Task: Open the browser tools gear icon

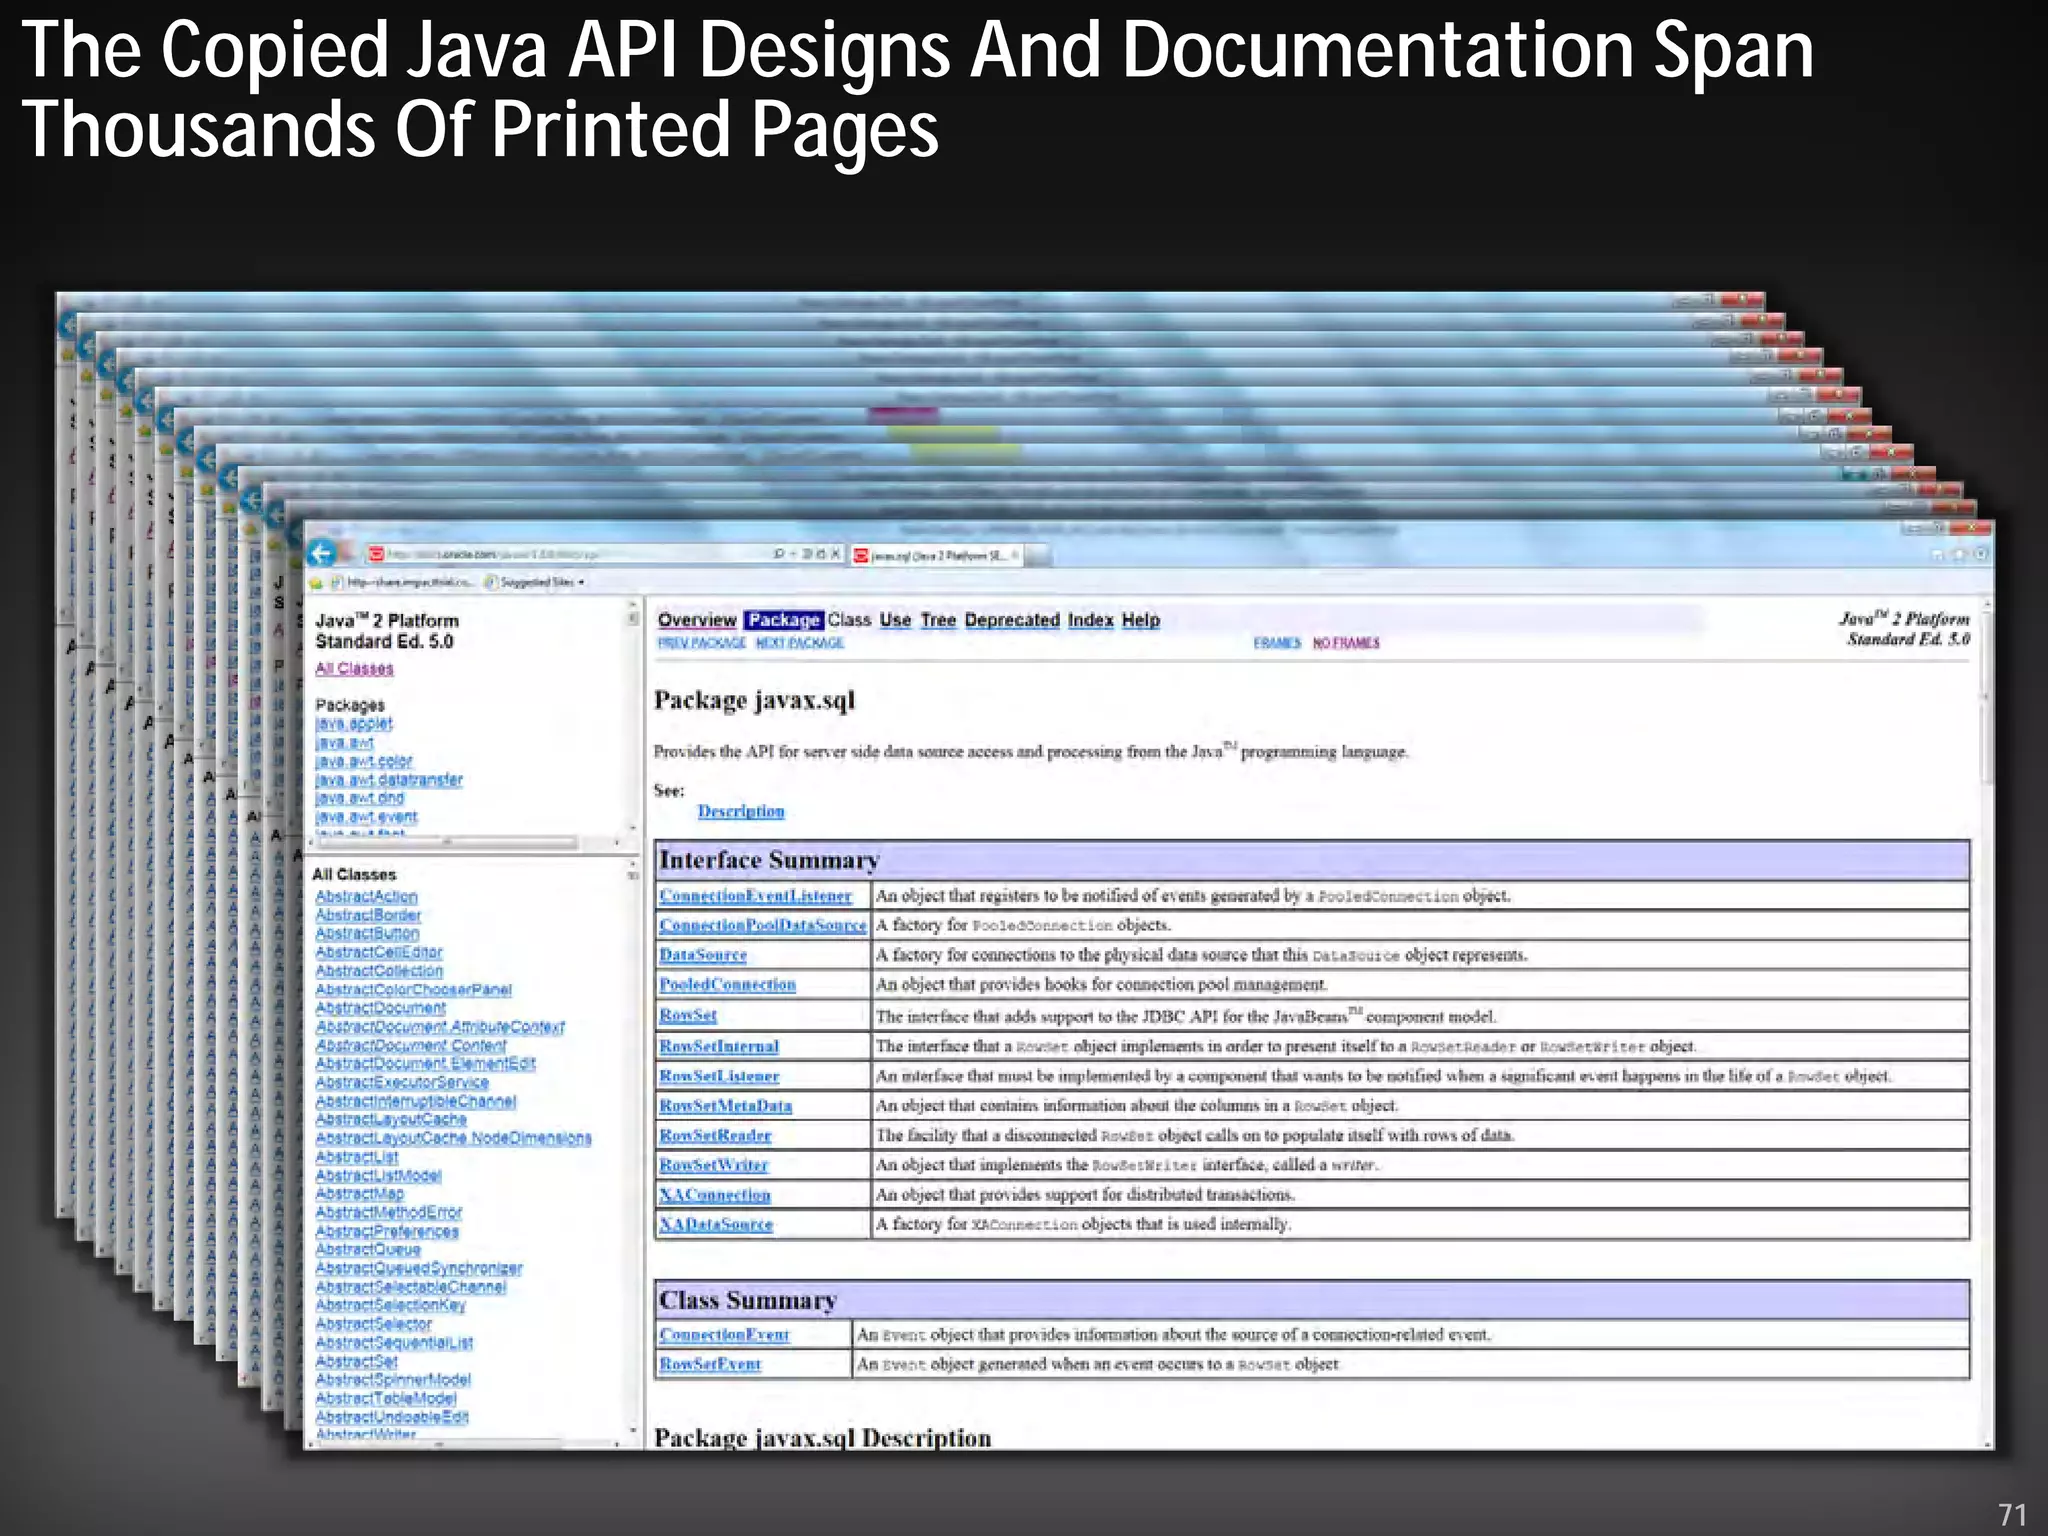Action: click(x=1980, y=553)
